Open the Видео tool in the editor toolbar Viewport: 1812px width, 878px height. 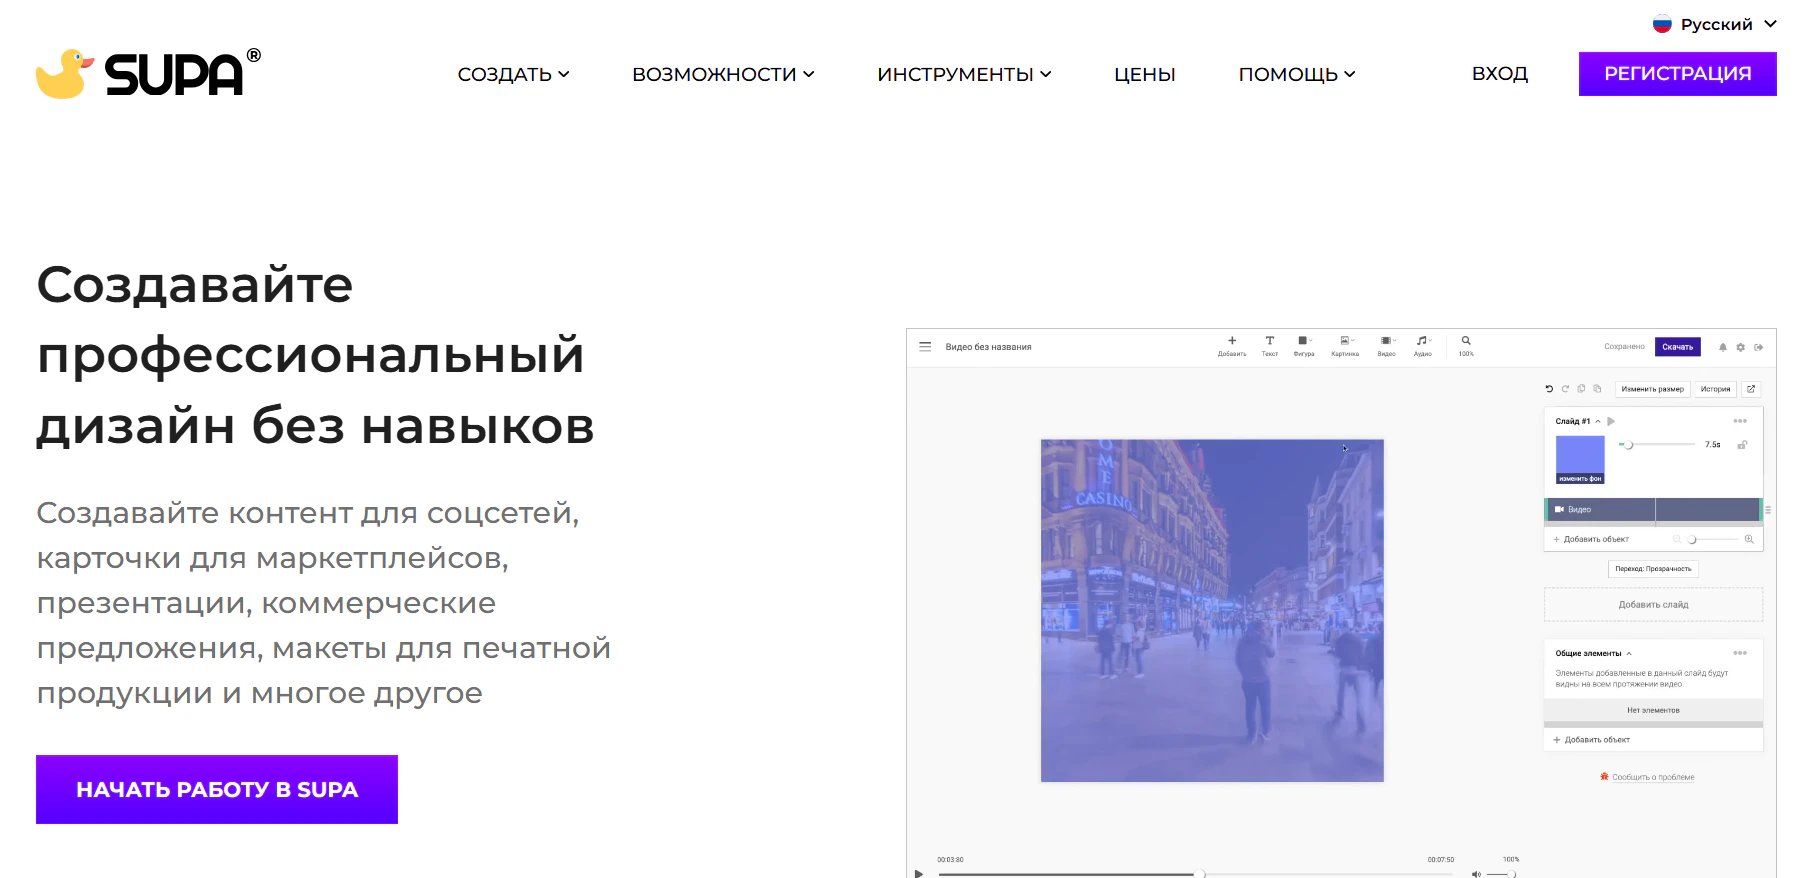pyautogui.click(x=1386, y=346)
